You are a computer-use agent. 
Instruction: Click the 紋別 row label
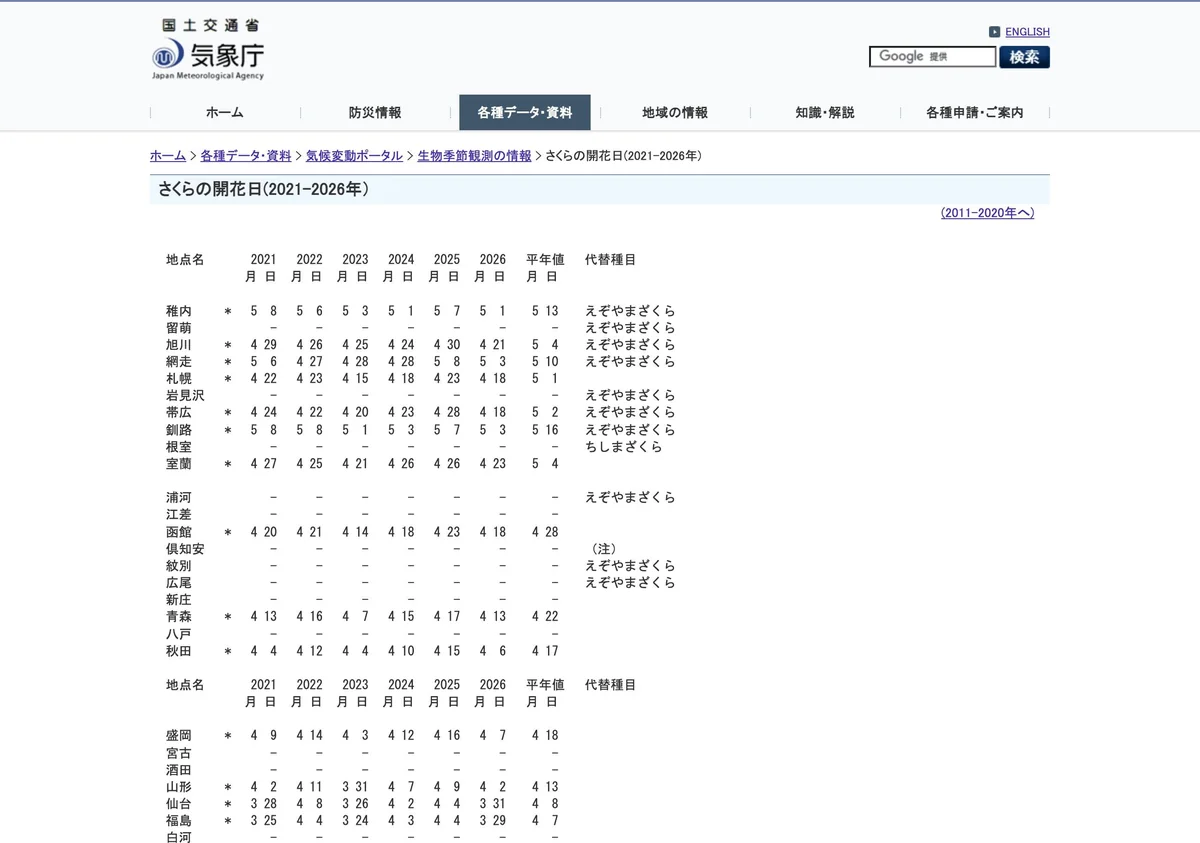179,566
